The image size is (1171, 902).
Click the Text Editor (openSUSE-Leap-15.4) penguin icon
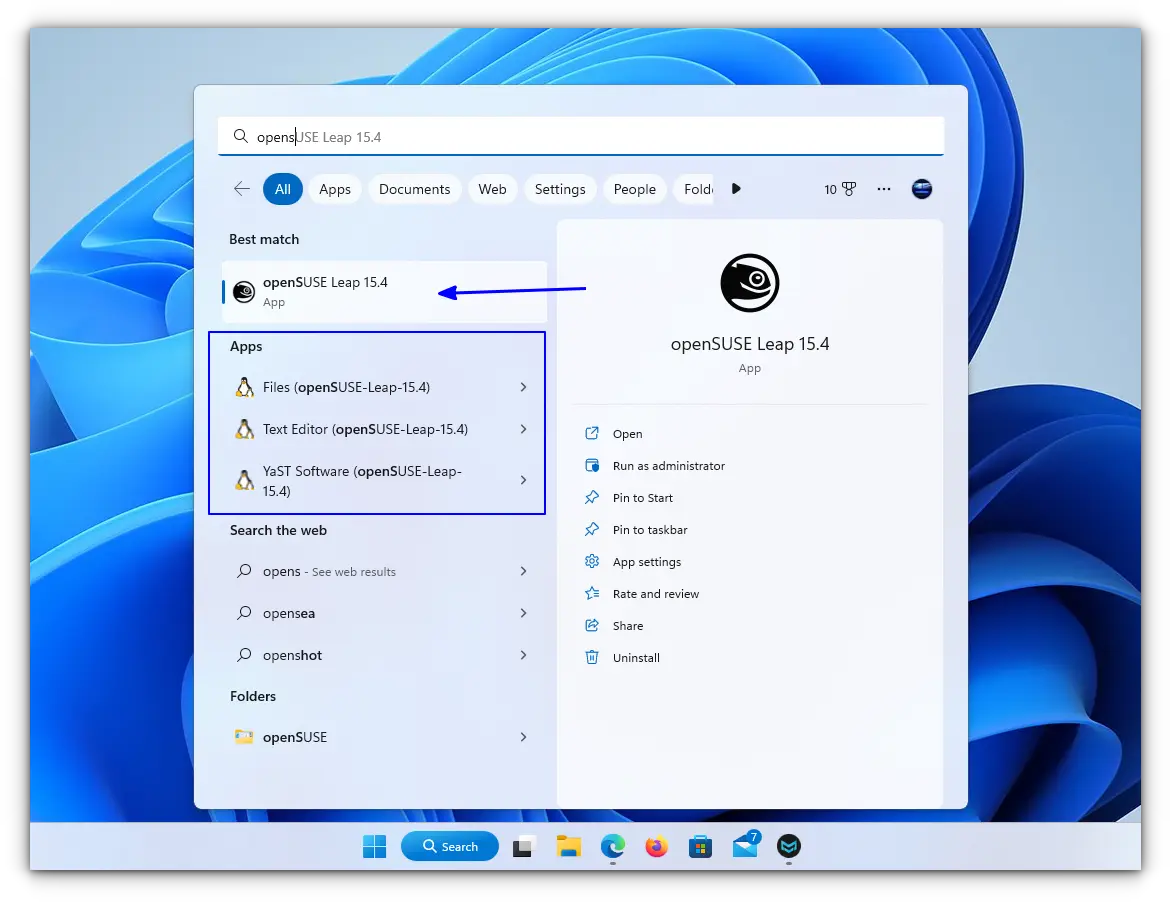tap(244, 429)
